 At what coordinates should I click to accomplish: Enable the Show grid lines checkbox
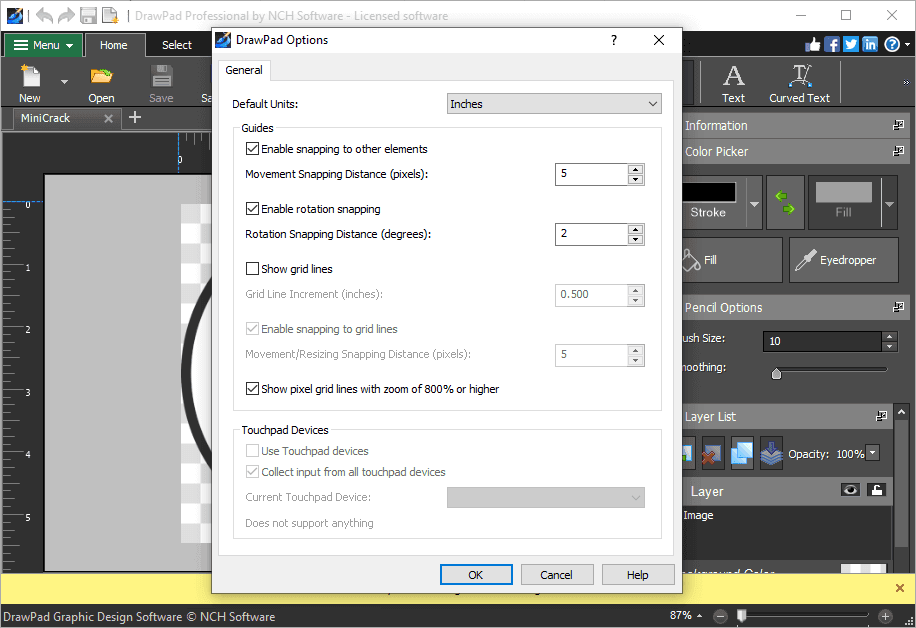click(x=252, y=269)
